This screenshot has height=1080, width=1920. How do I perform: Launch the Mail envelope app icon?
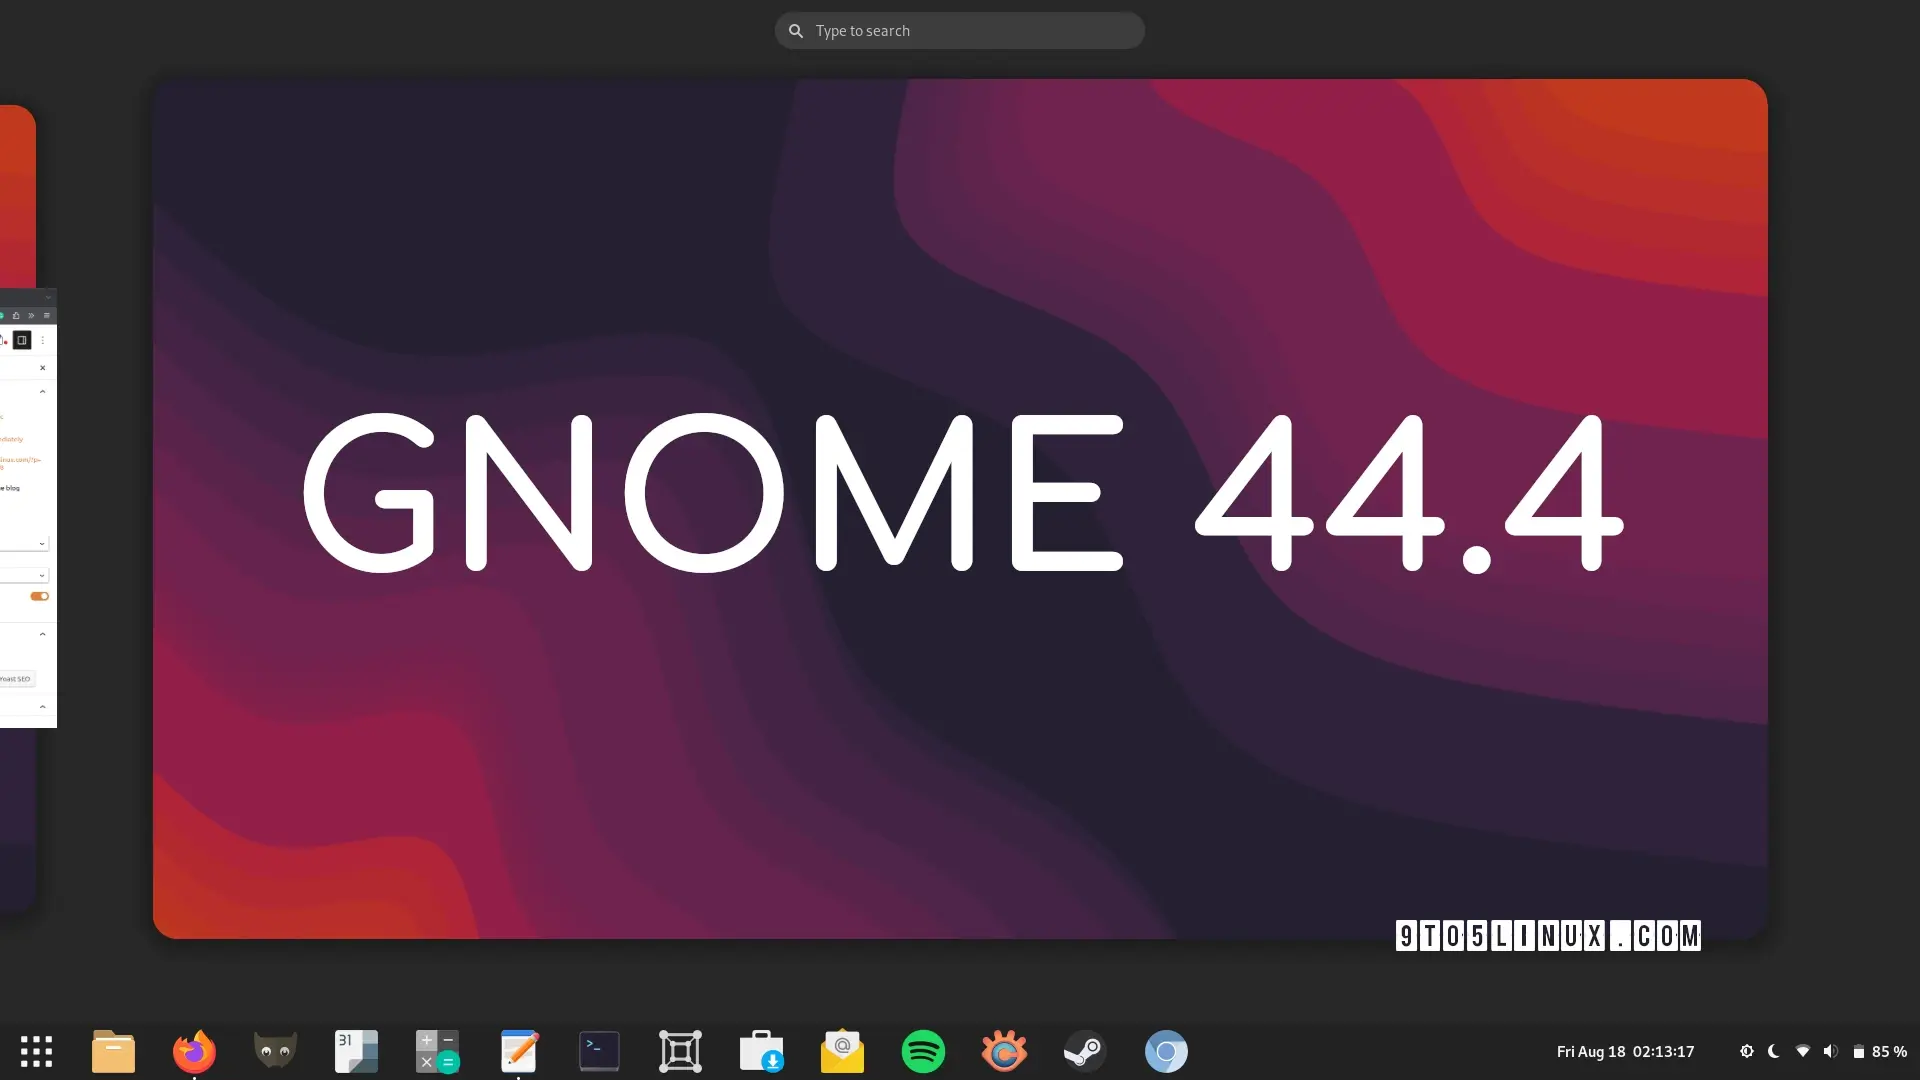tap(842, 1051)
